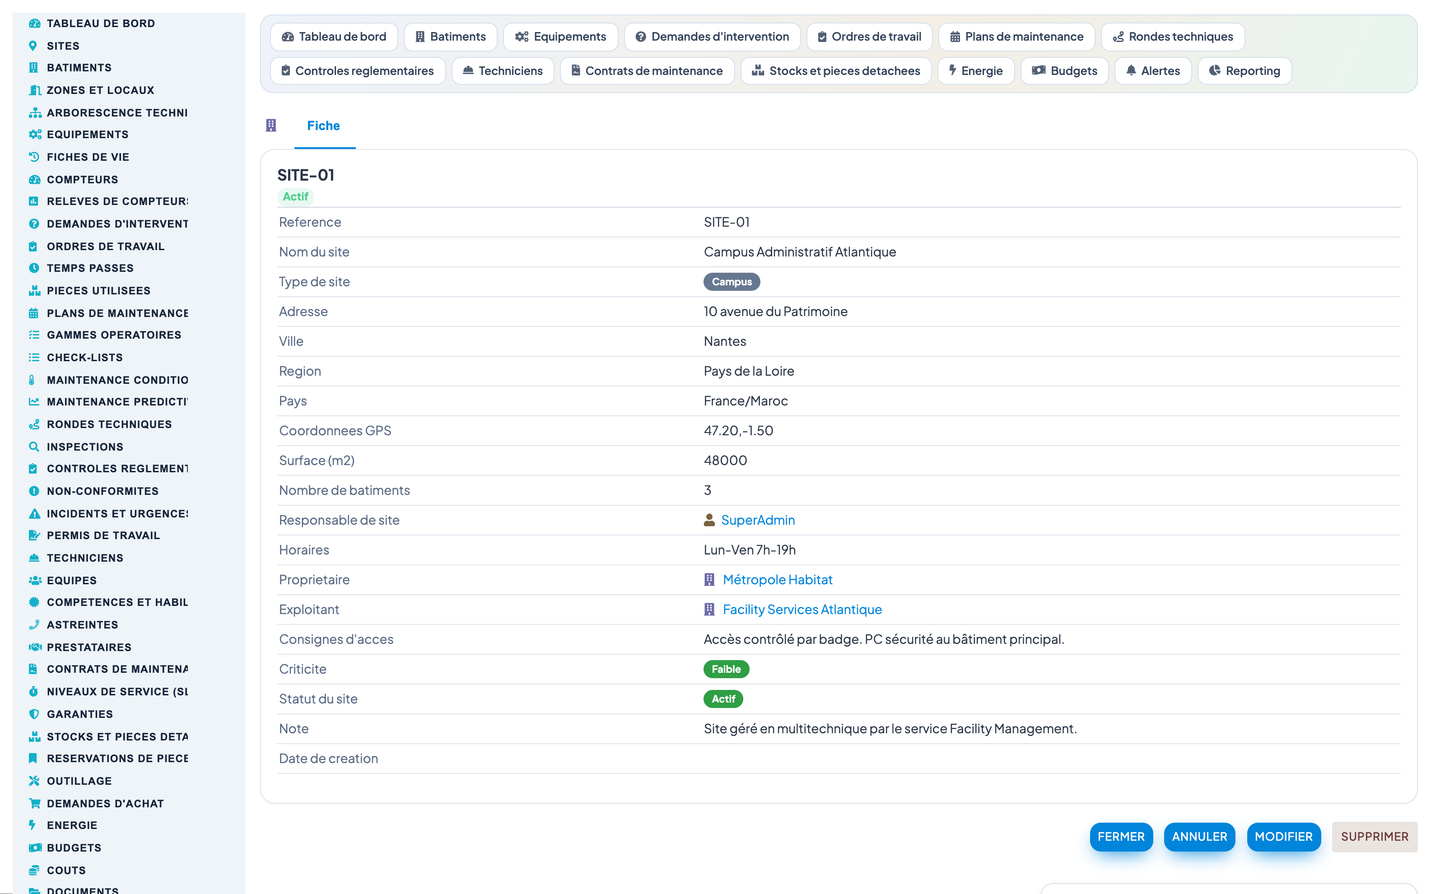This screenshot has height=894, width=1445.
Task: Go to Gammes operatoires in sidebar
Action: 114,335
